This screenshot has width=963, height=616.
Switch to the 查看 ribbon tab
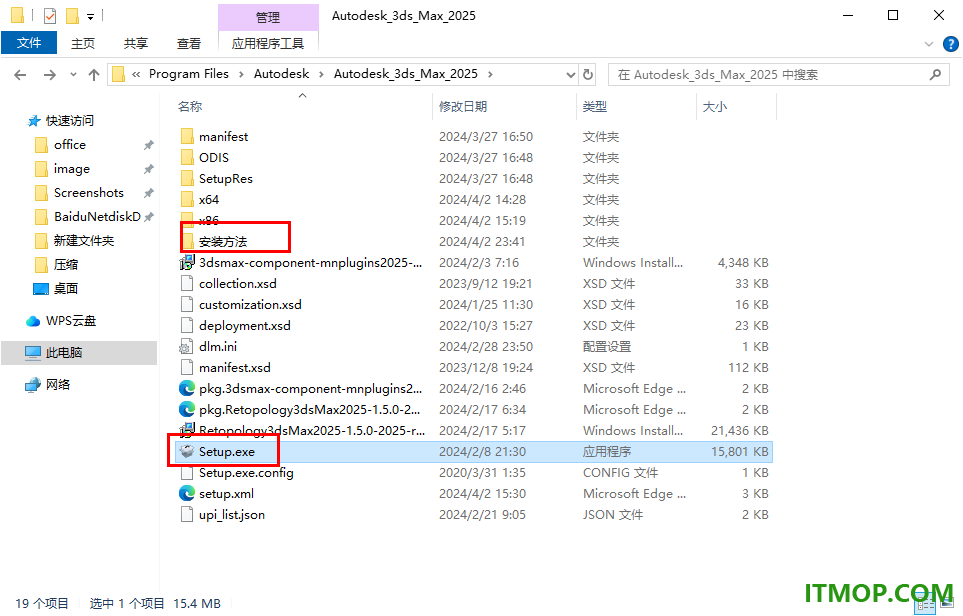[x=189, y=43]
